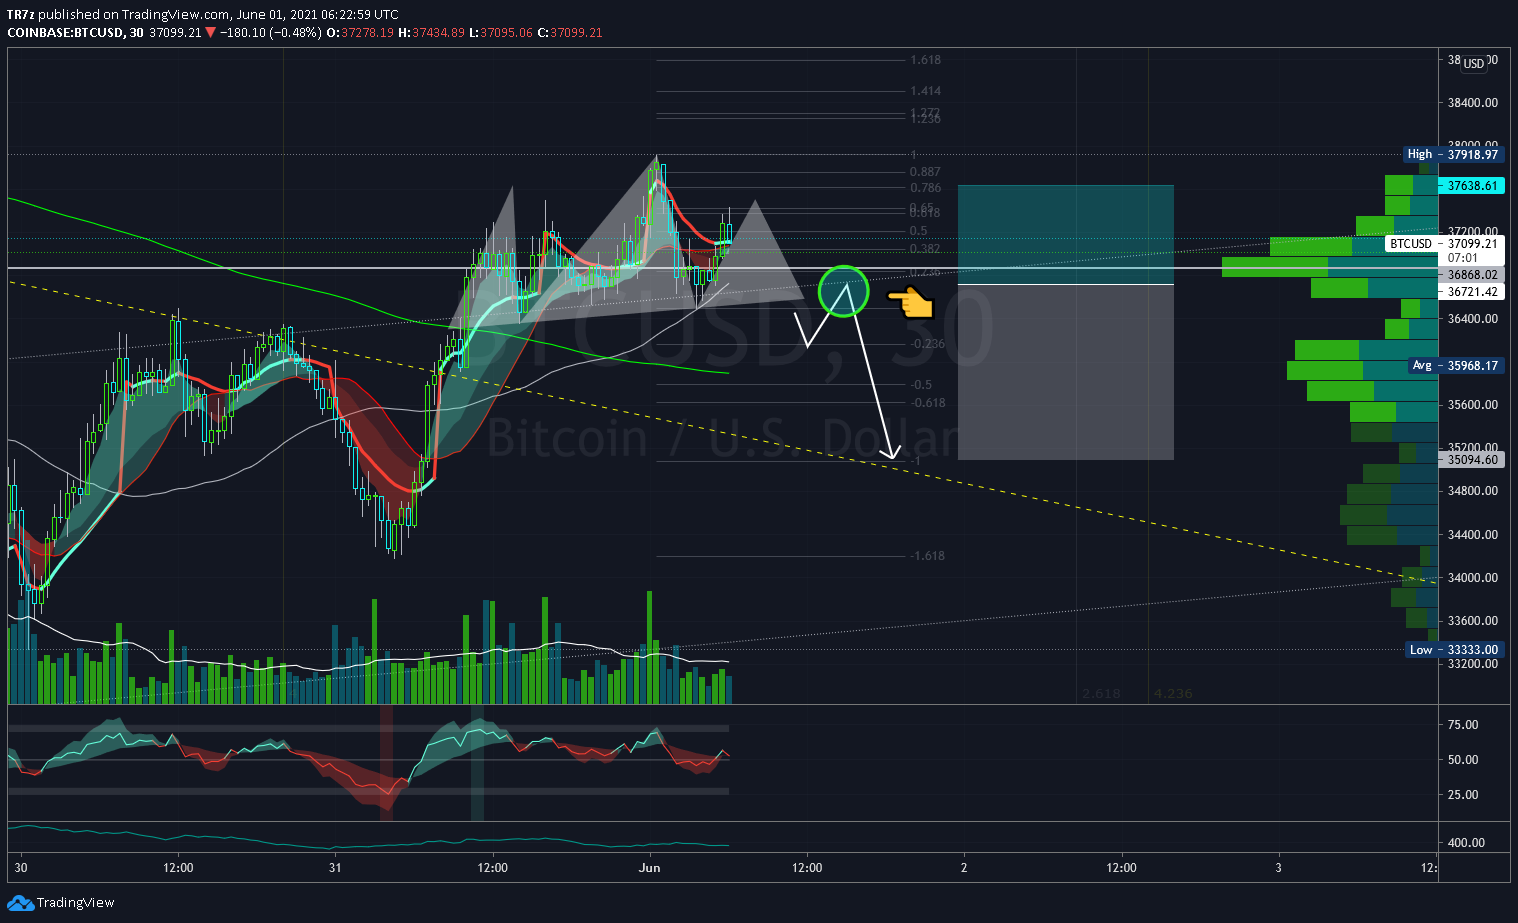Viewport: 1518px width, 923px height.
Task: Click the 400.00 value on bottom indicator axis
Action: pyautogui.click(x=1466, y=843)
